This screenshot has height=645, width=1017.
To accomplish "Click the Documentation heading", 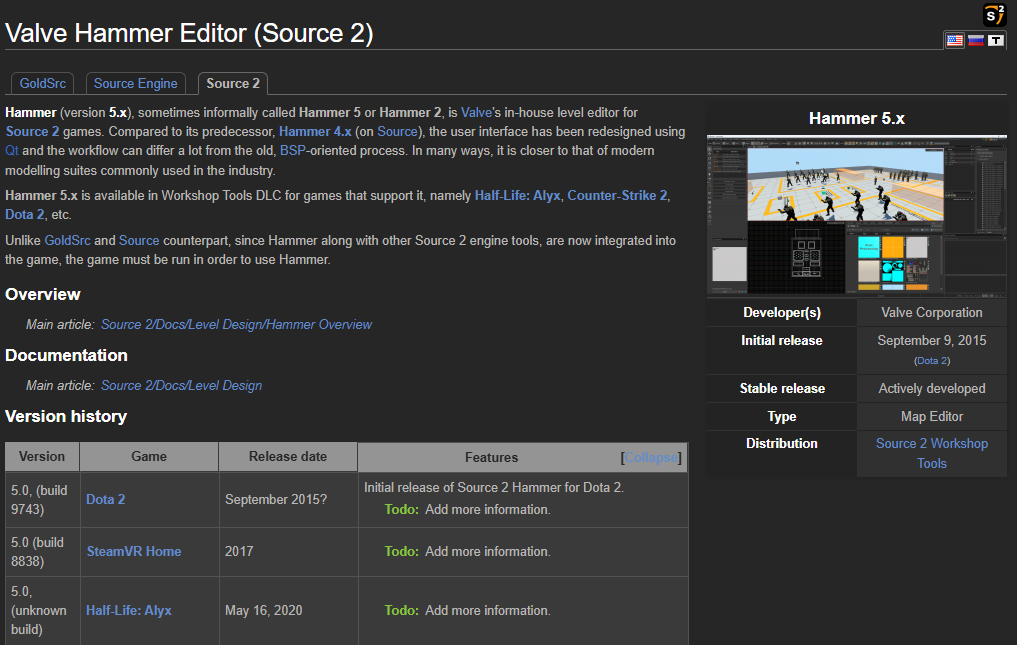I will [66, 356].
